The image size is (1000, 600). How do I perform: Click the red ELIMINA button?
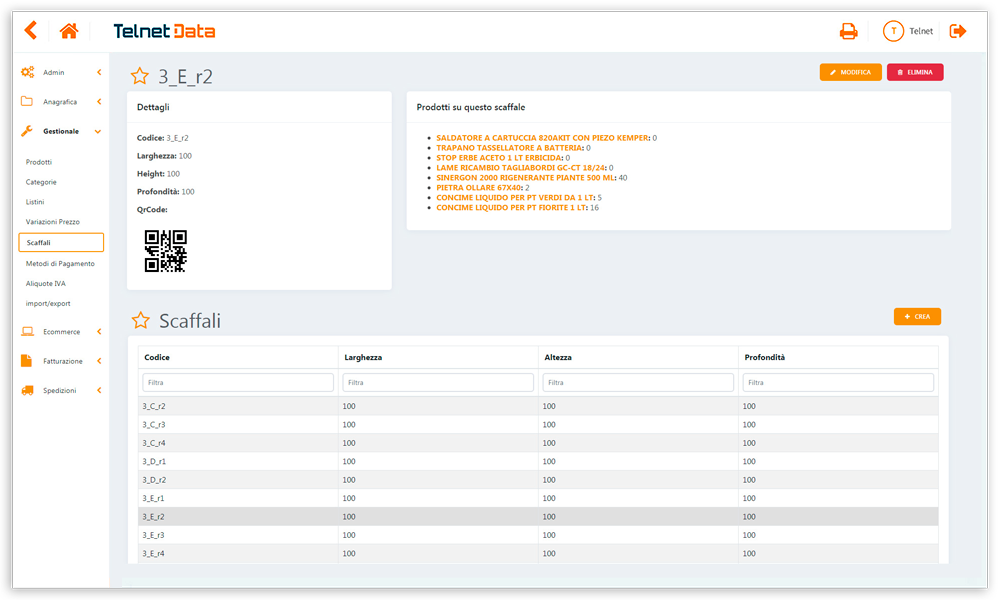pos(915,72)
